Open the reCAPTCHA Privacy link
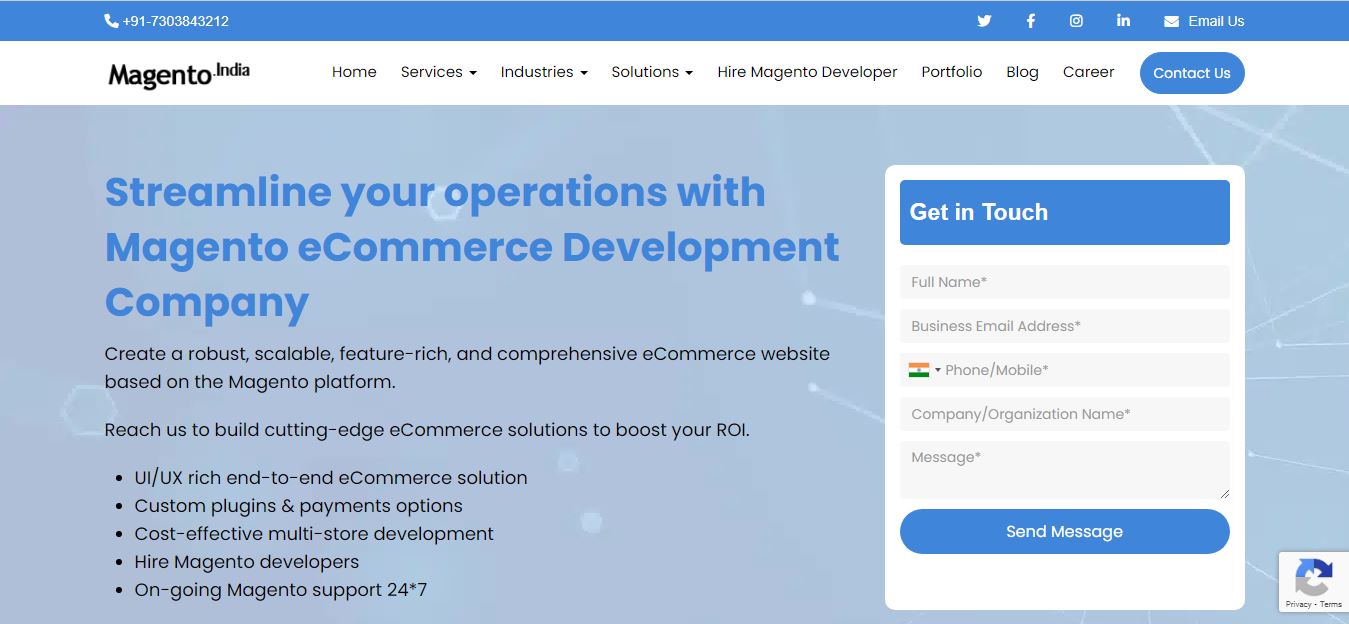Screen dimensions: 1349x624 coord(1298,604)
